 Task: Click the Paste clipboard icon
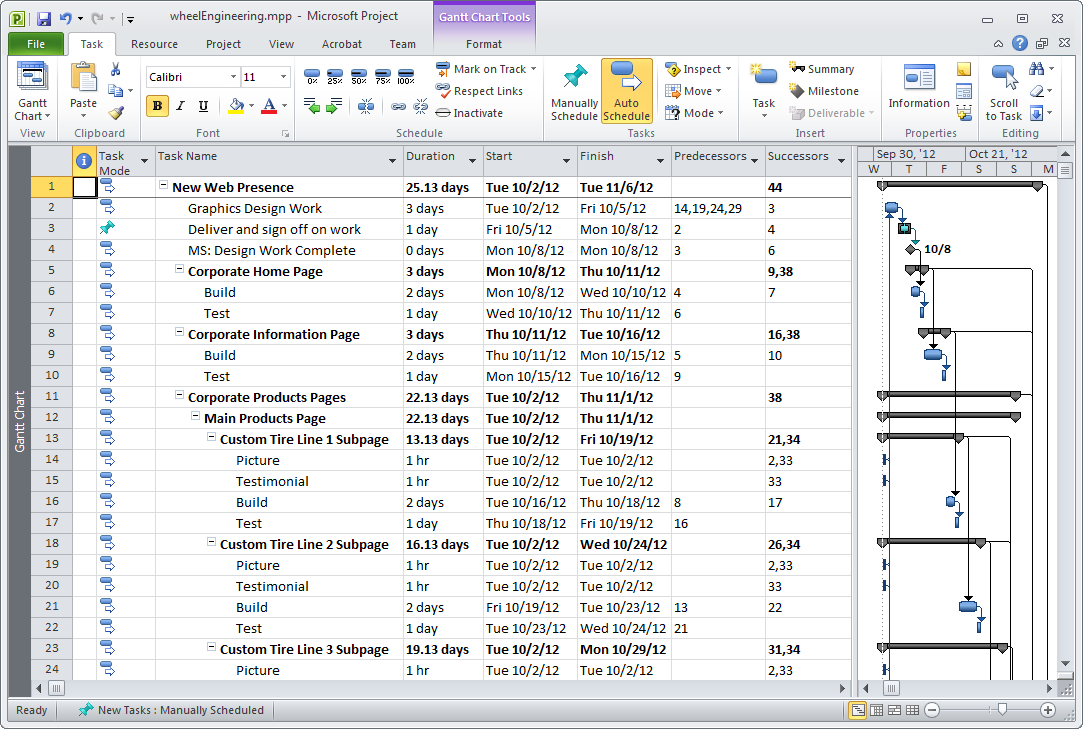(x=84, y=77)
